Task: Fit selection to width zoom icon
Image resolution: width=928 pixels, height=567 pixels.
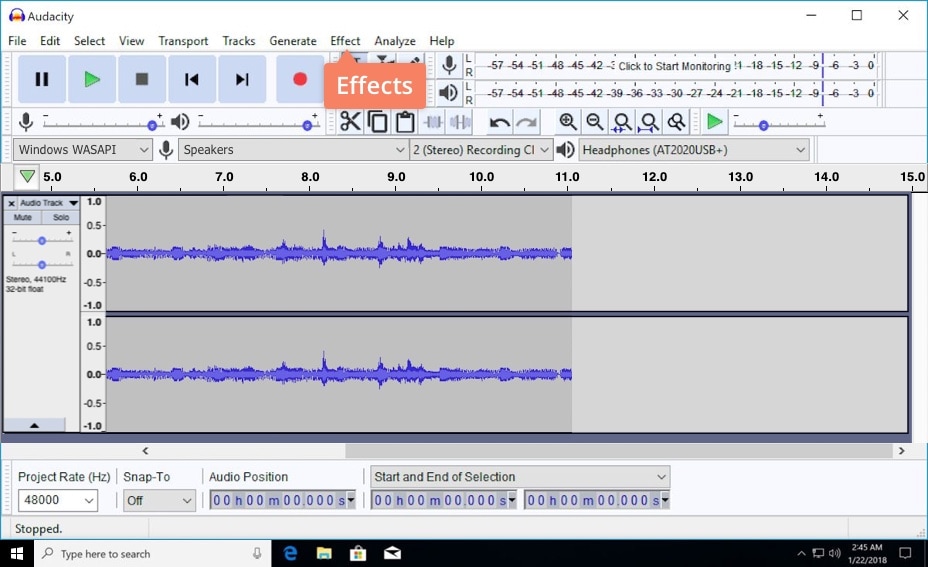Action: pyautogui.click(x=621, y=122)
